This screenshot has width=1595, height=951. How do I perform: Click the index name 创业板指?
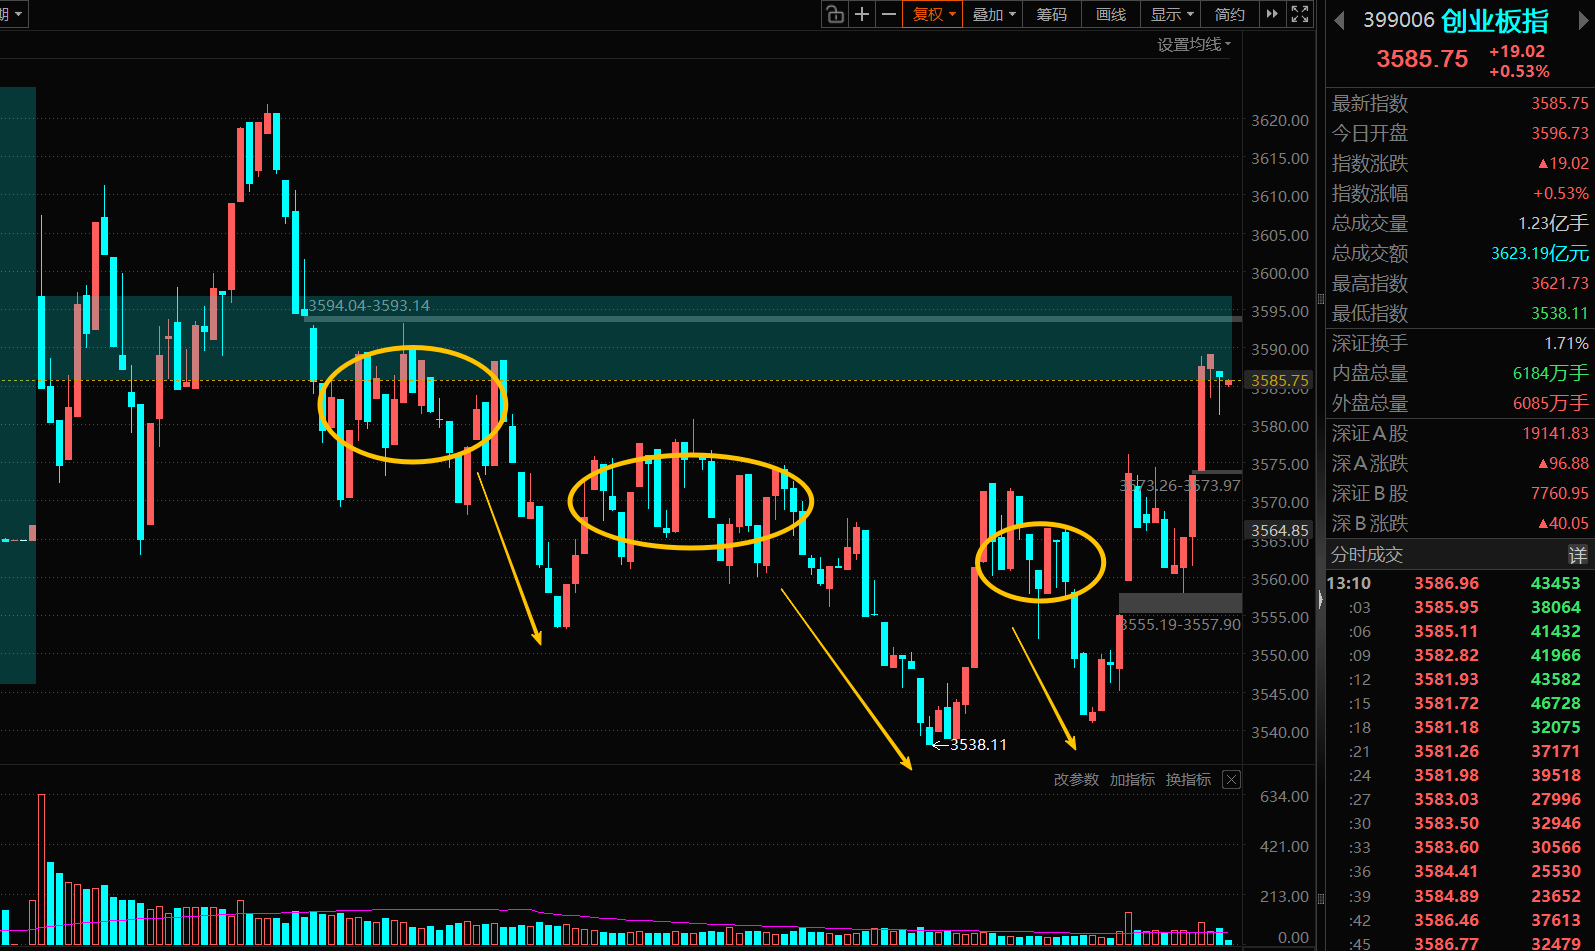pos(1495,21)
